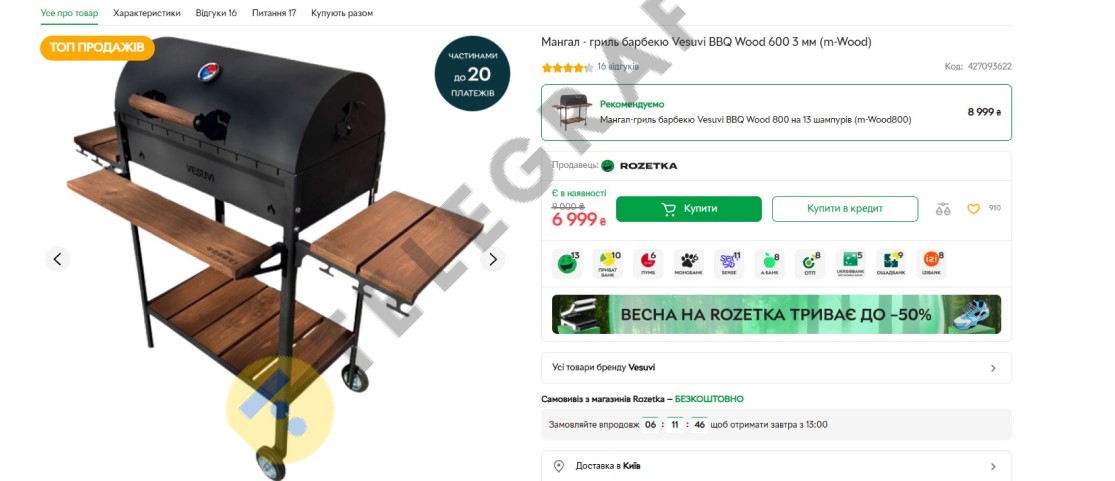
Task: Select the PUMB installment icon
Action: coord(648,263)
